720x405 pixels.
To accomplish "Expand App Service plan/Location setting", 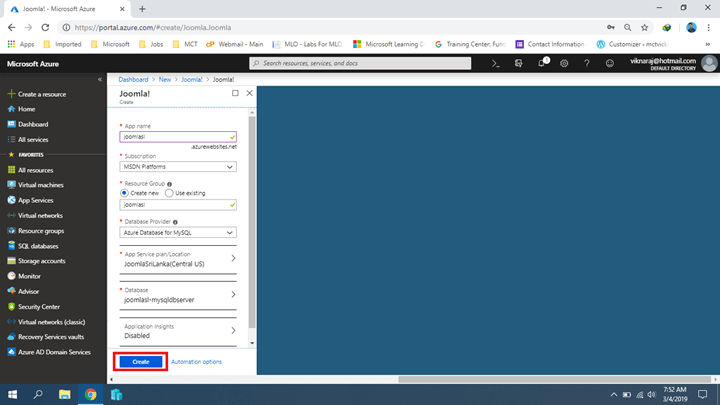I will 178,260.
